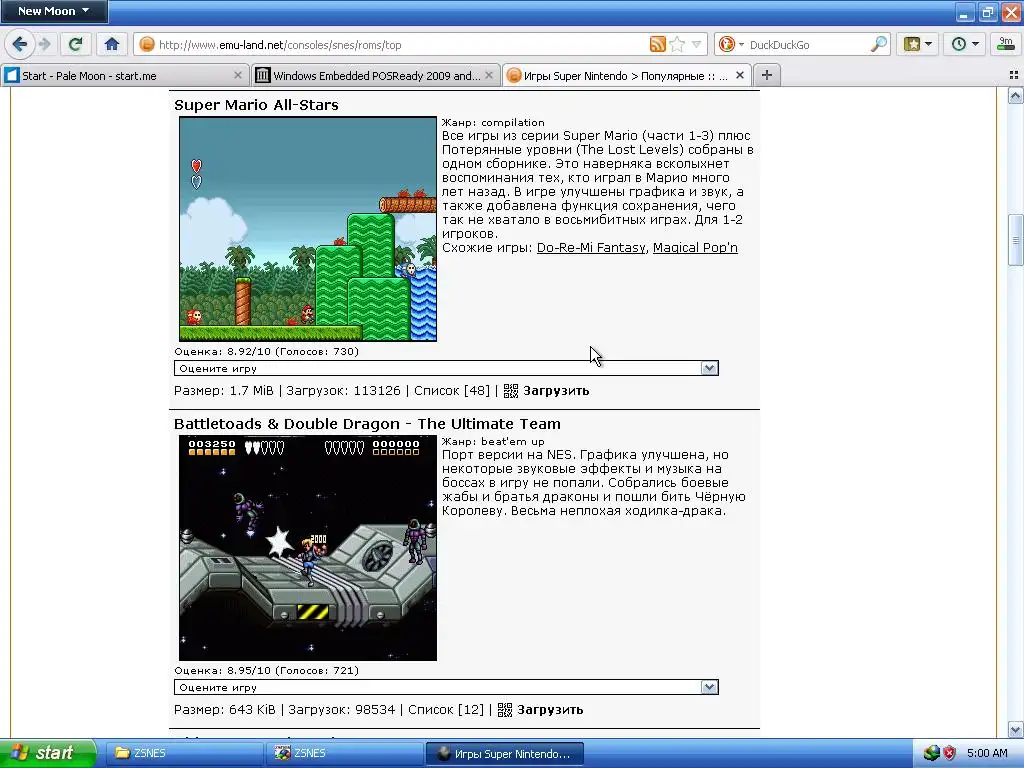
Task: Click the Оценка: 8.92/10 rating text
Action: click(266, 351)
